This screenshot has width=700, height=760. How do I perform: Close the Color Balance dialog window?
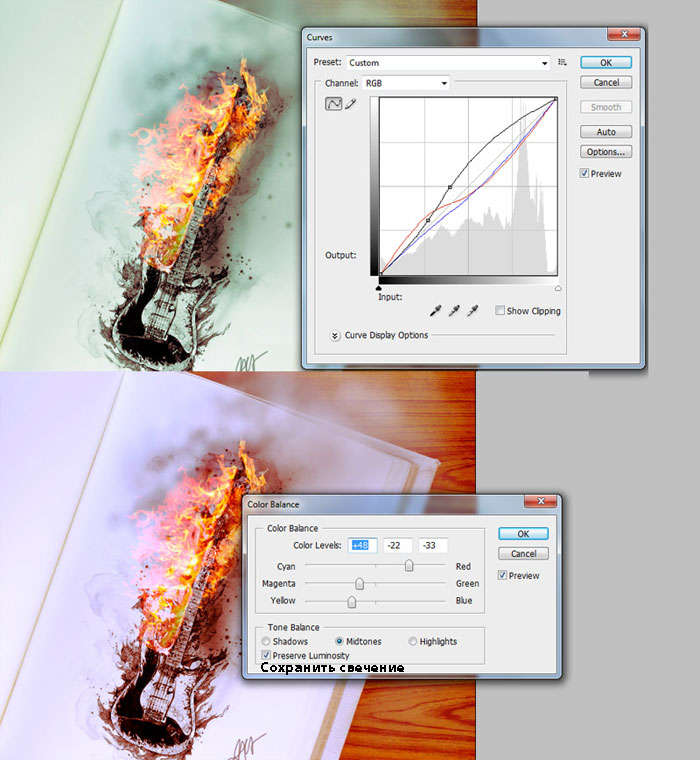[x=541, y=501]
